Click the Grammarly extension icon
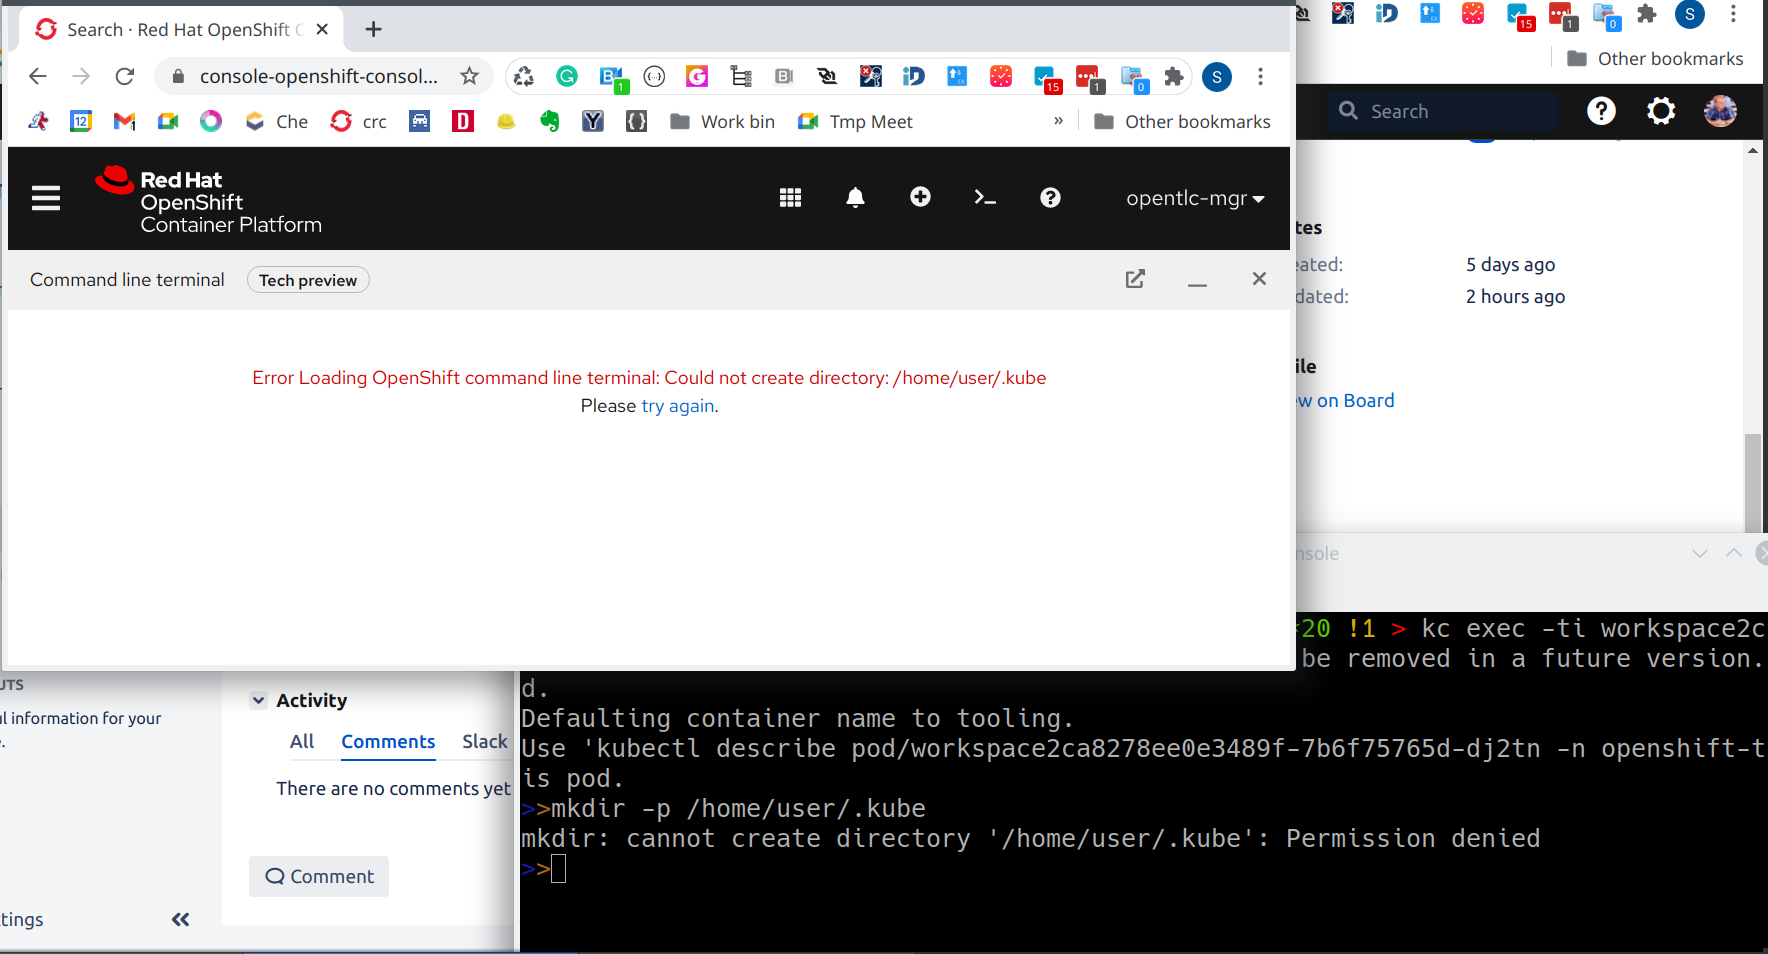Screen dimensions: 1768x954 567,76
